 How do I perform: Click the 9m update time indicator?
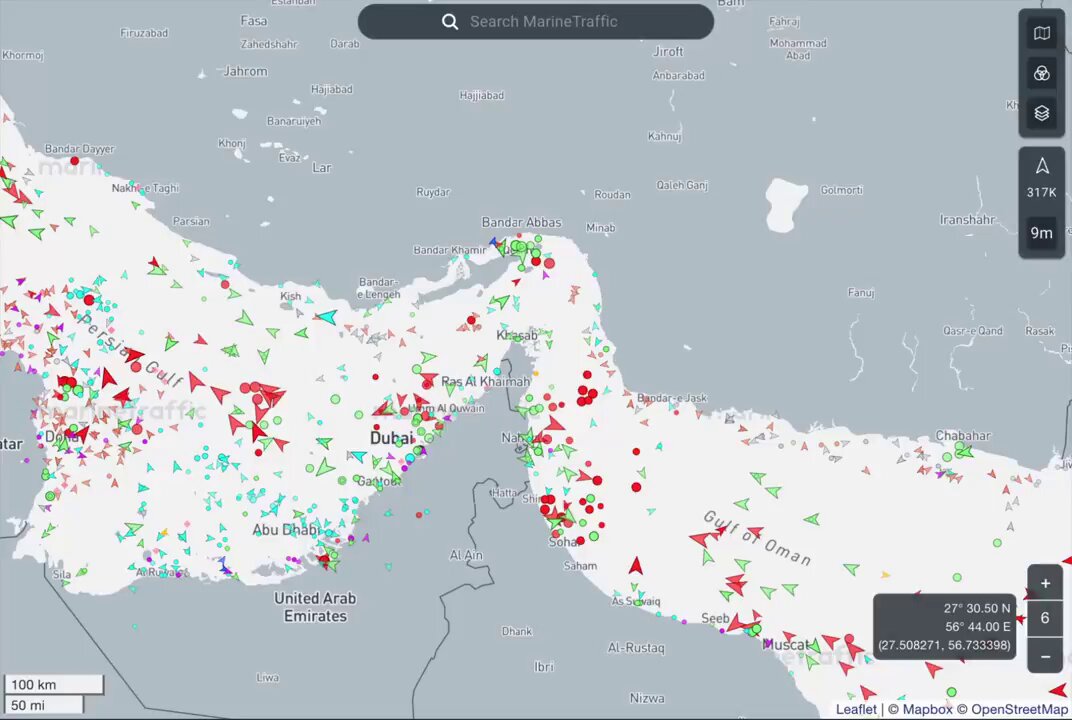click(x=1041, y=232)
